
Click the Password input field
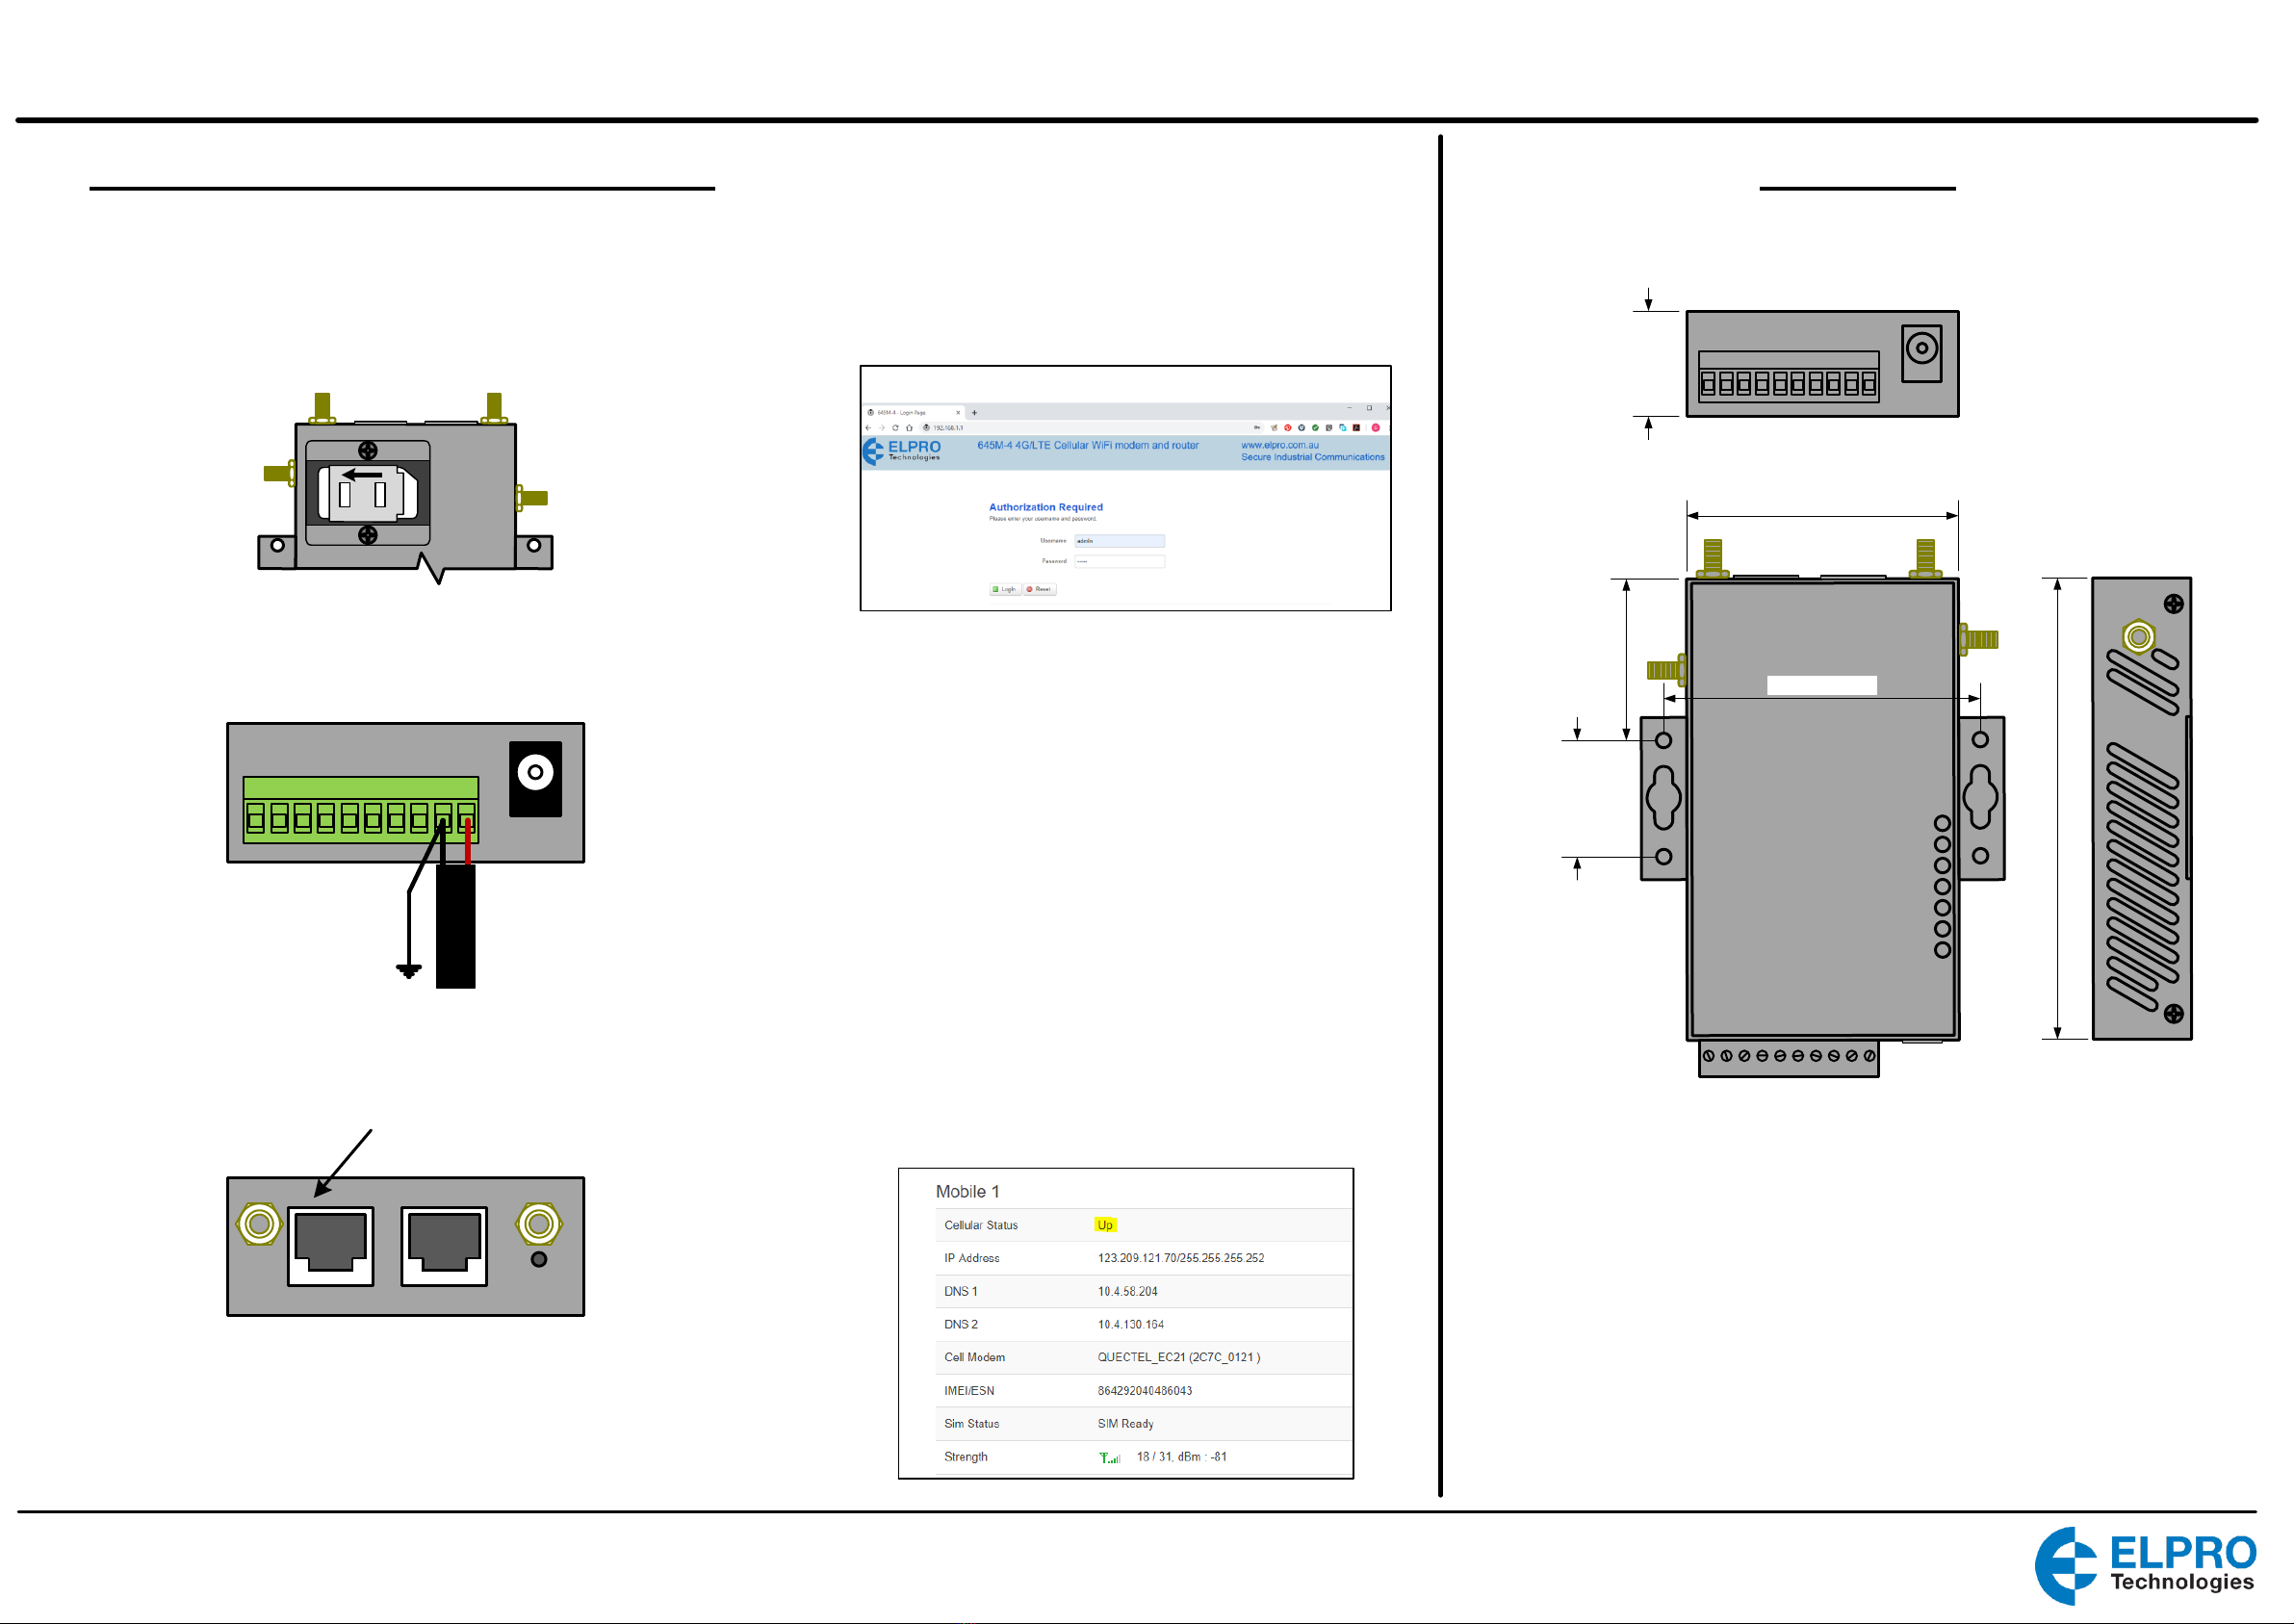[x=1119, y=562]
